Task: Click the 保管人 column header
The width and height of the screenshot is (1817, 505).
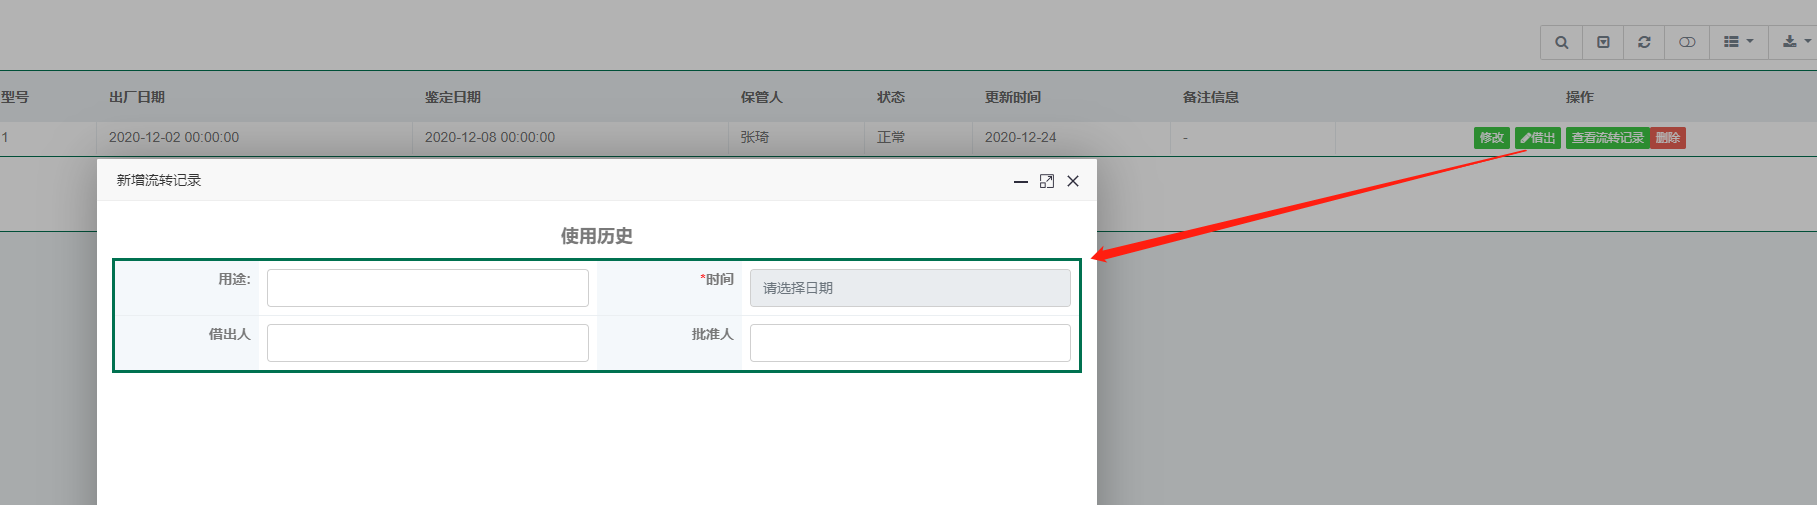Action: [761, 97]
